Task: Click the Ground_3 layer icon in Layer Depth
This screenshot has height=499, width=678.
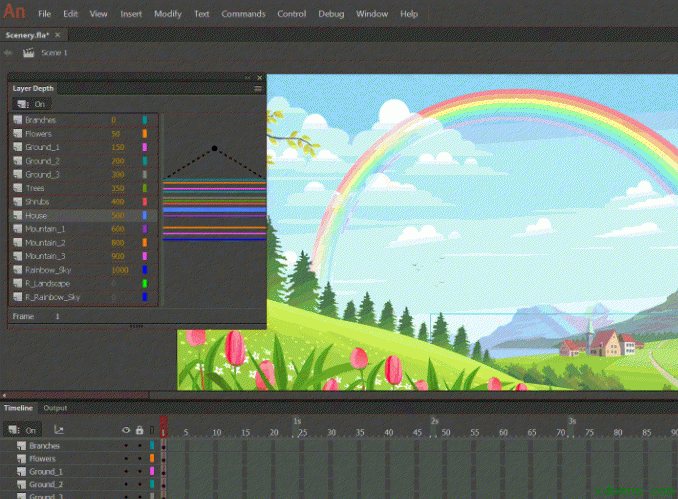Action: 17,174
